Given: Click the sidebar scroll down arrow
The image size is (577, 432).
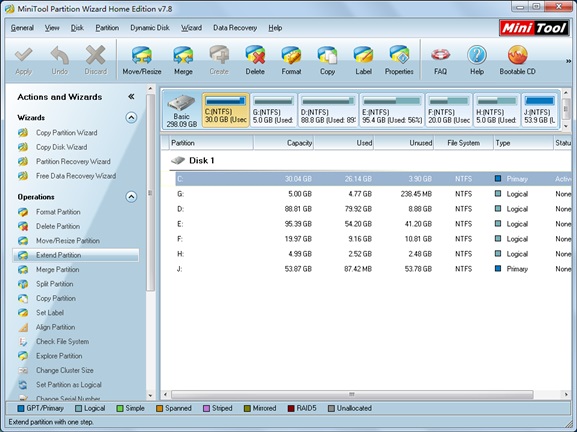Looking at the screenshot, I should (150, 396).
